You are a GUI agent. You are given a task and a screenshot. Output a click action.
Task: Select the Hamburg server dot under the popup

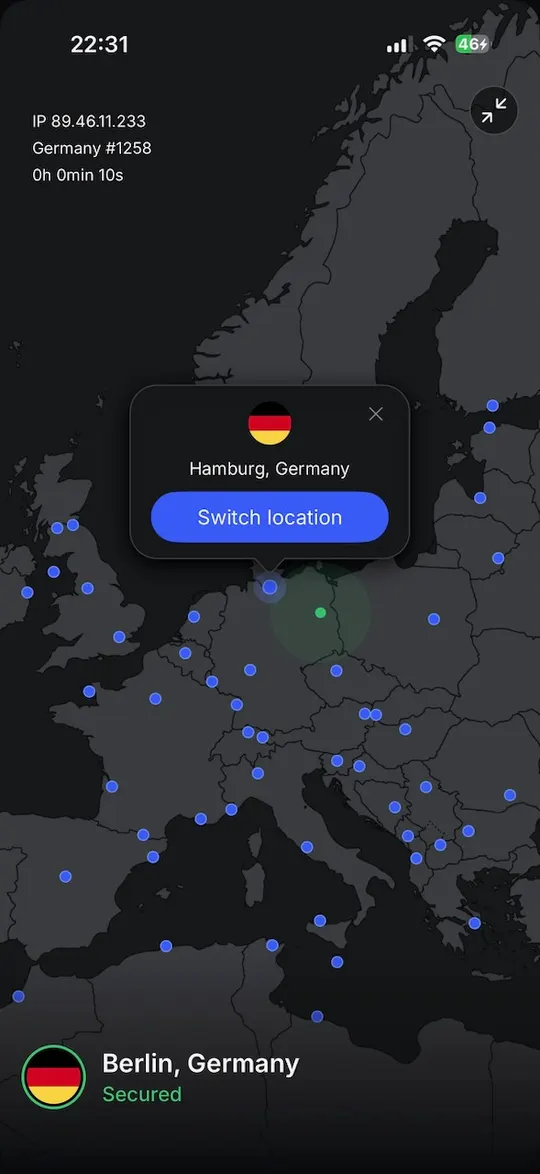(270, 588)
